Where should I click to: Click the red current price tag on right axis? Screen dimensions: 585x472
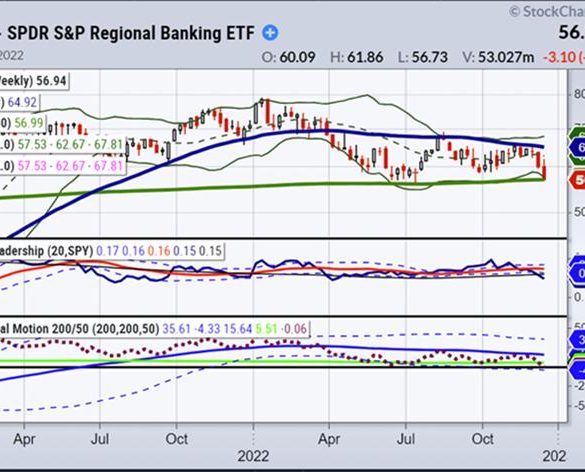click(x=577, y=180)
